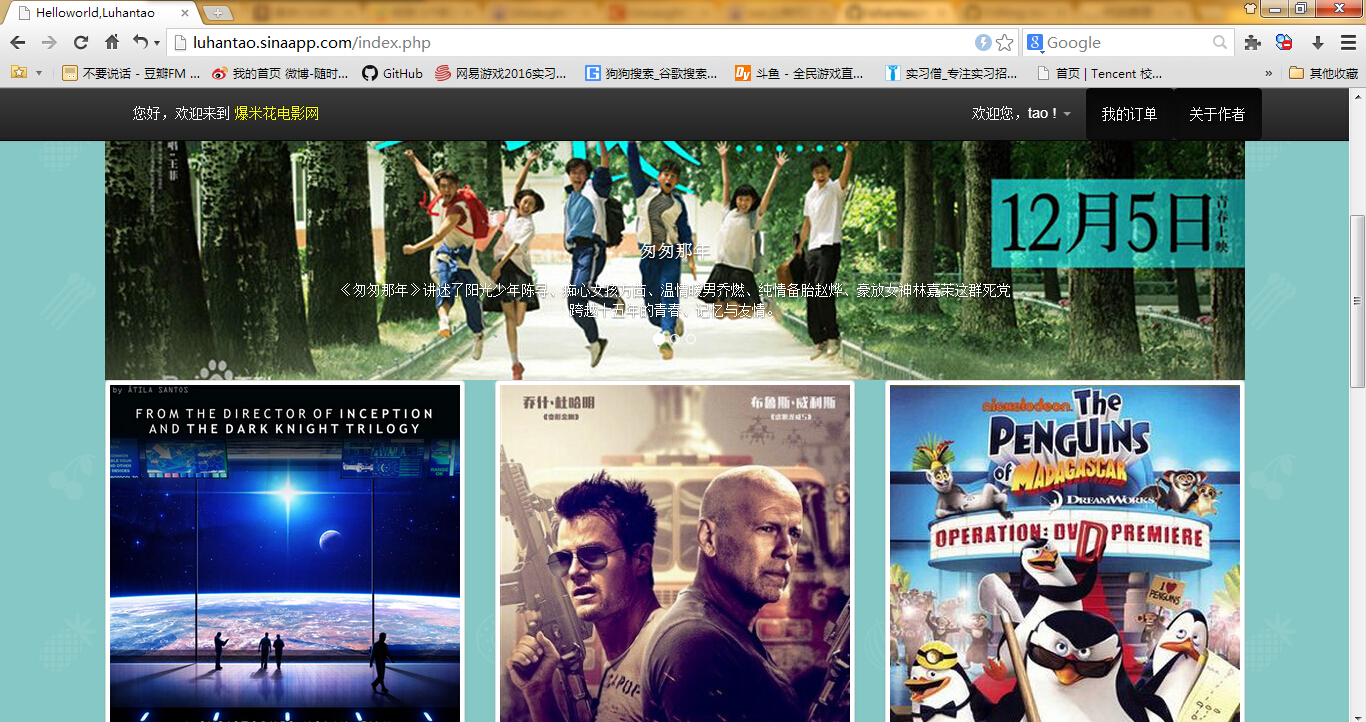Open the GitHub bookmark
This screenshot has height=722, width=1366.
pyautogui.click(x=393, y=73)
